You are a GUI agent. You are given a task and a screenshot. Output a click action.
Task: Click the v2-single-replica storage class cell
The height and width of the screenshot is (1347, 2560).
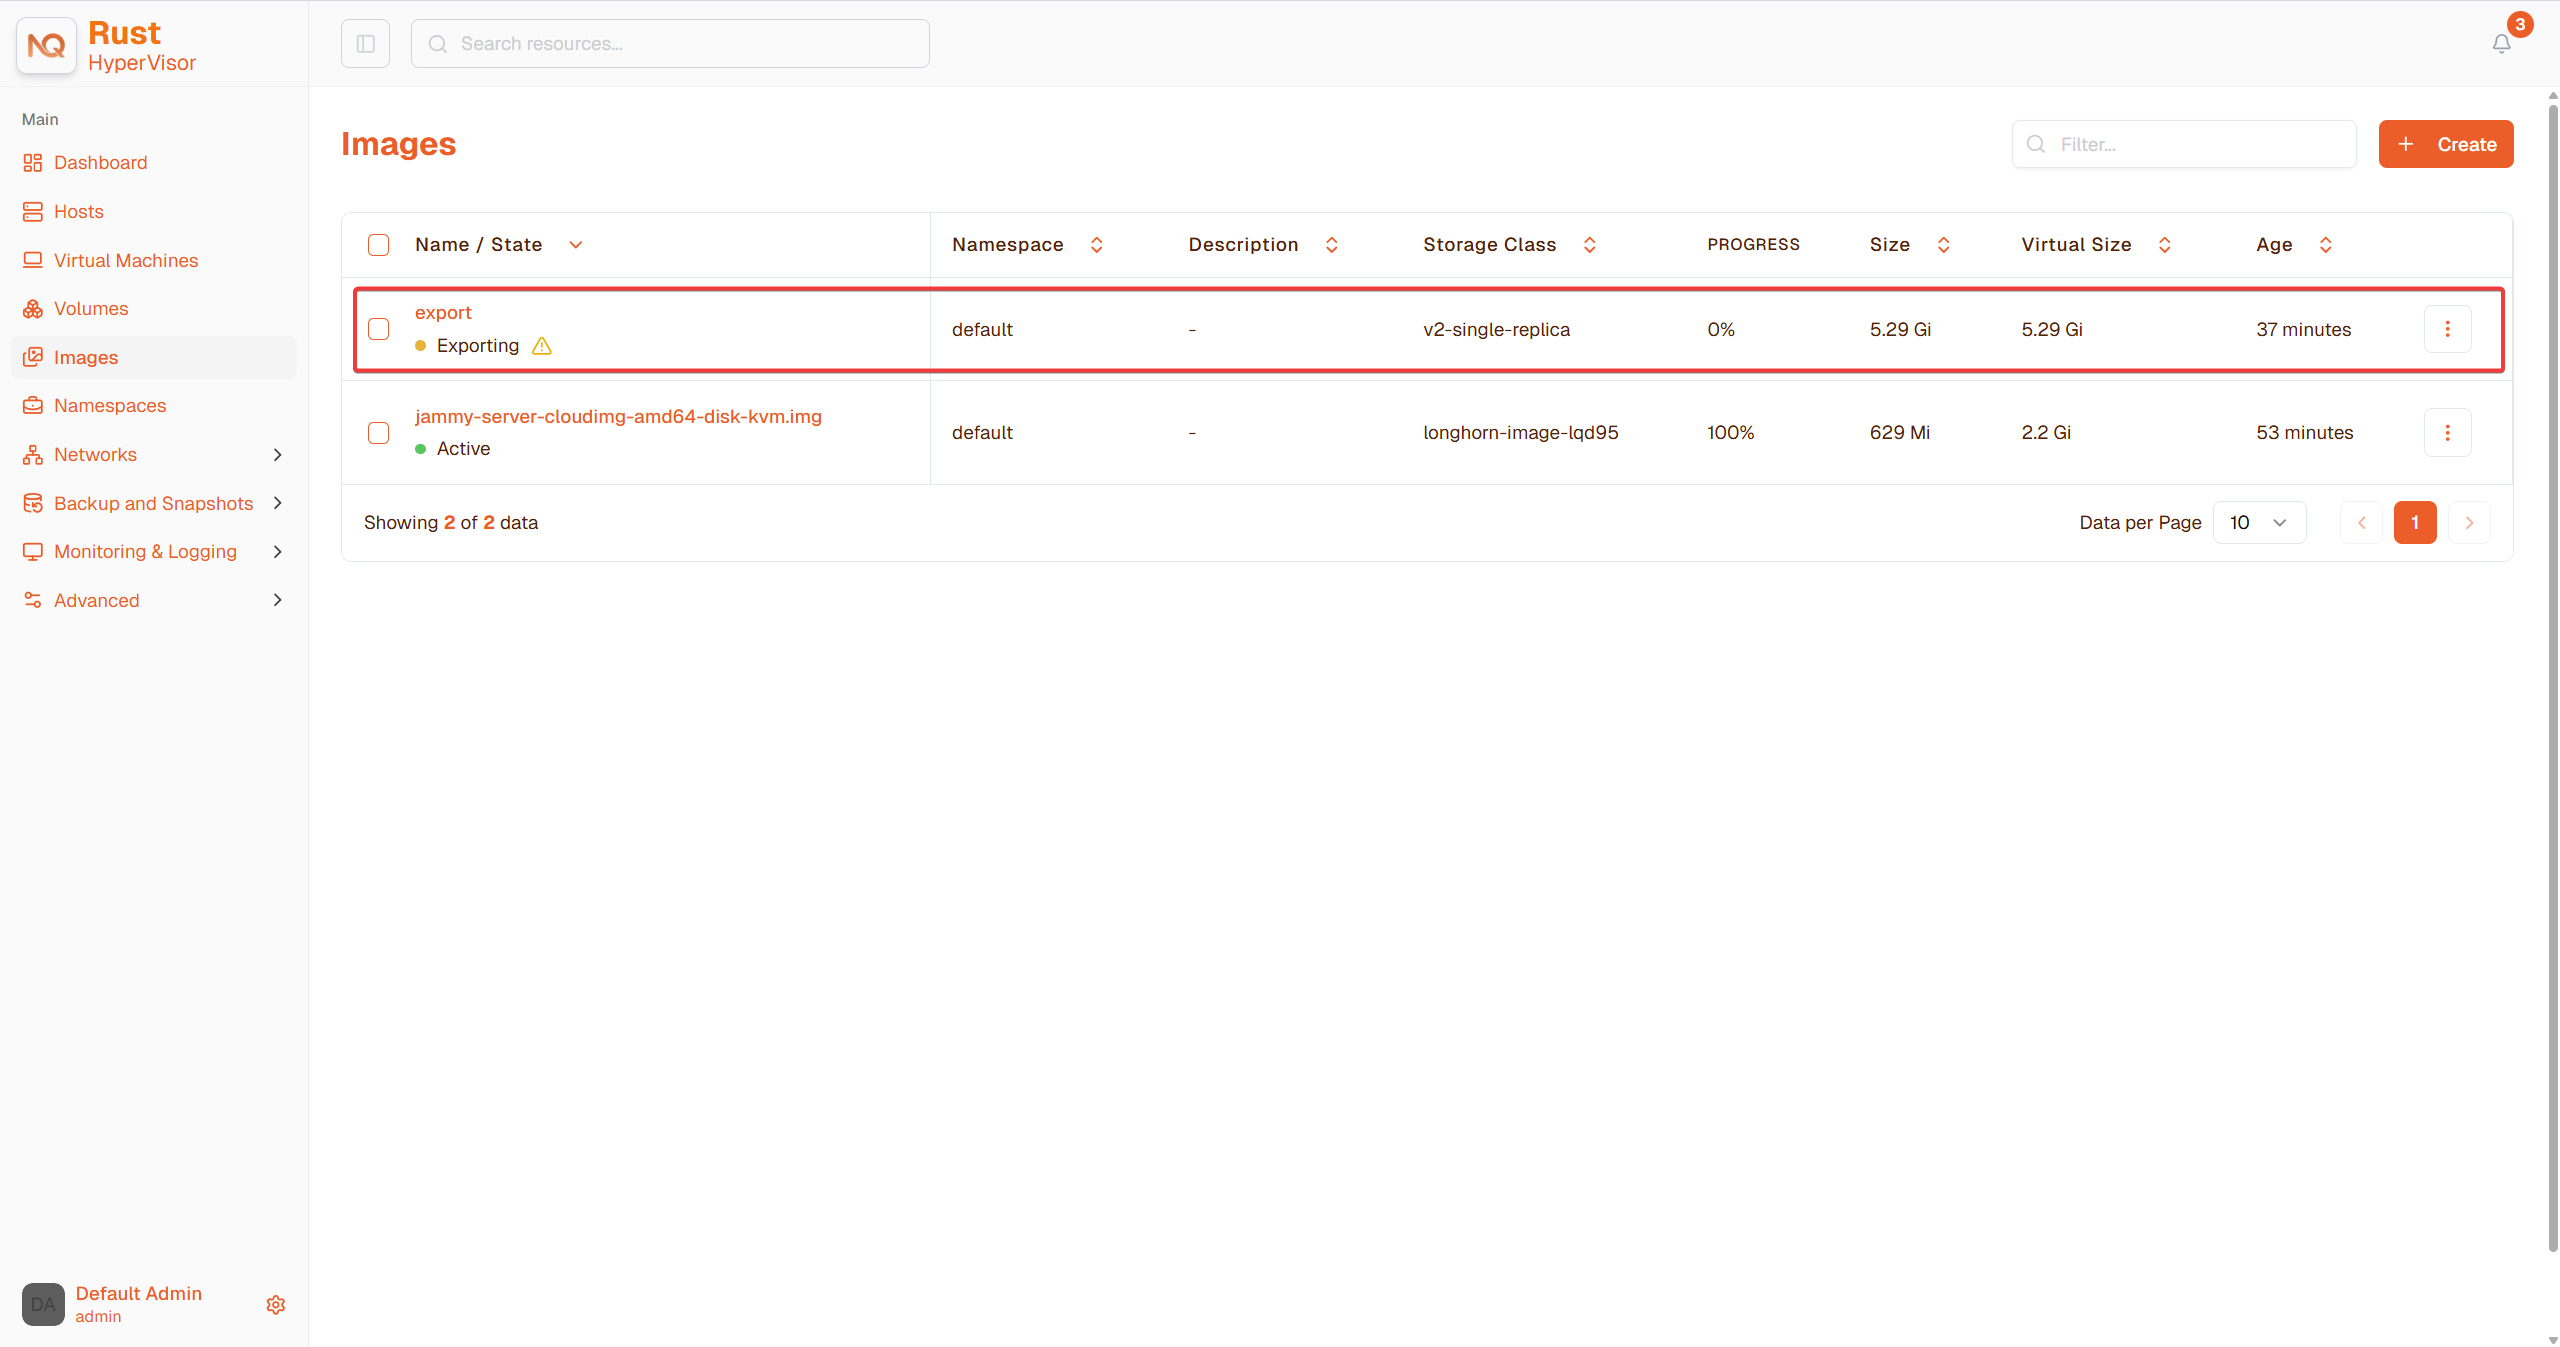tap(1496, 330)
